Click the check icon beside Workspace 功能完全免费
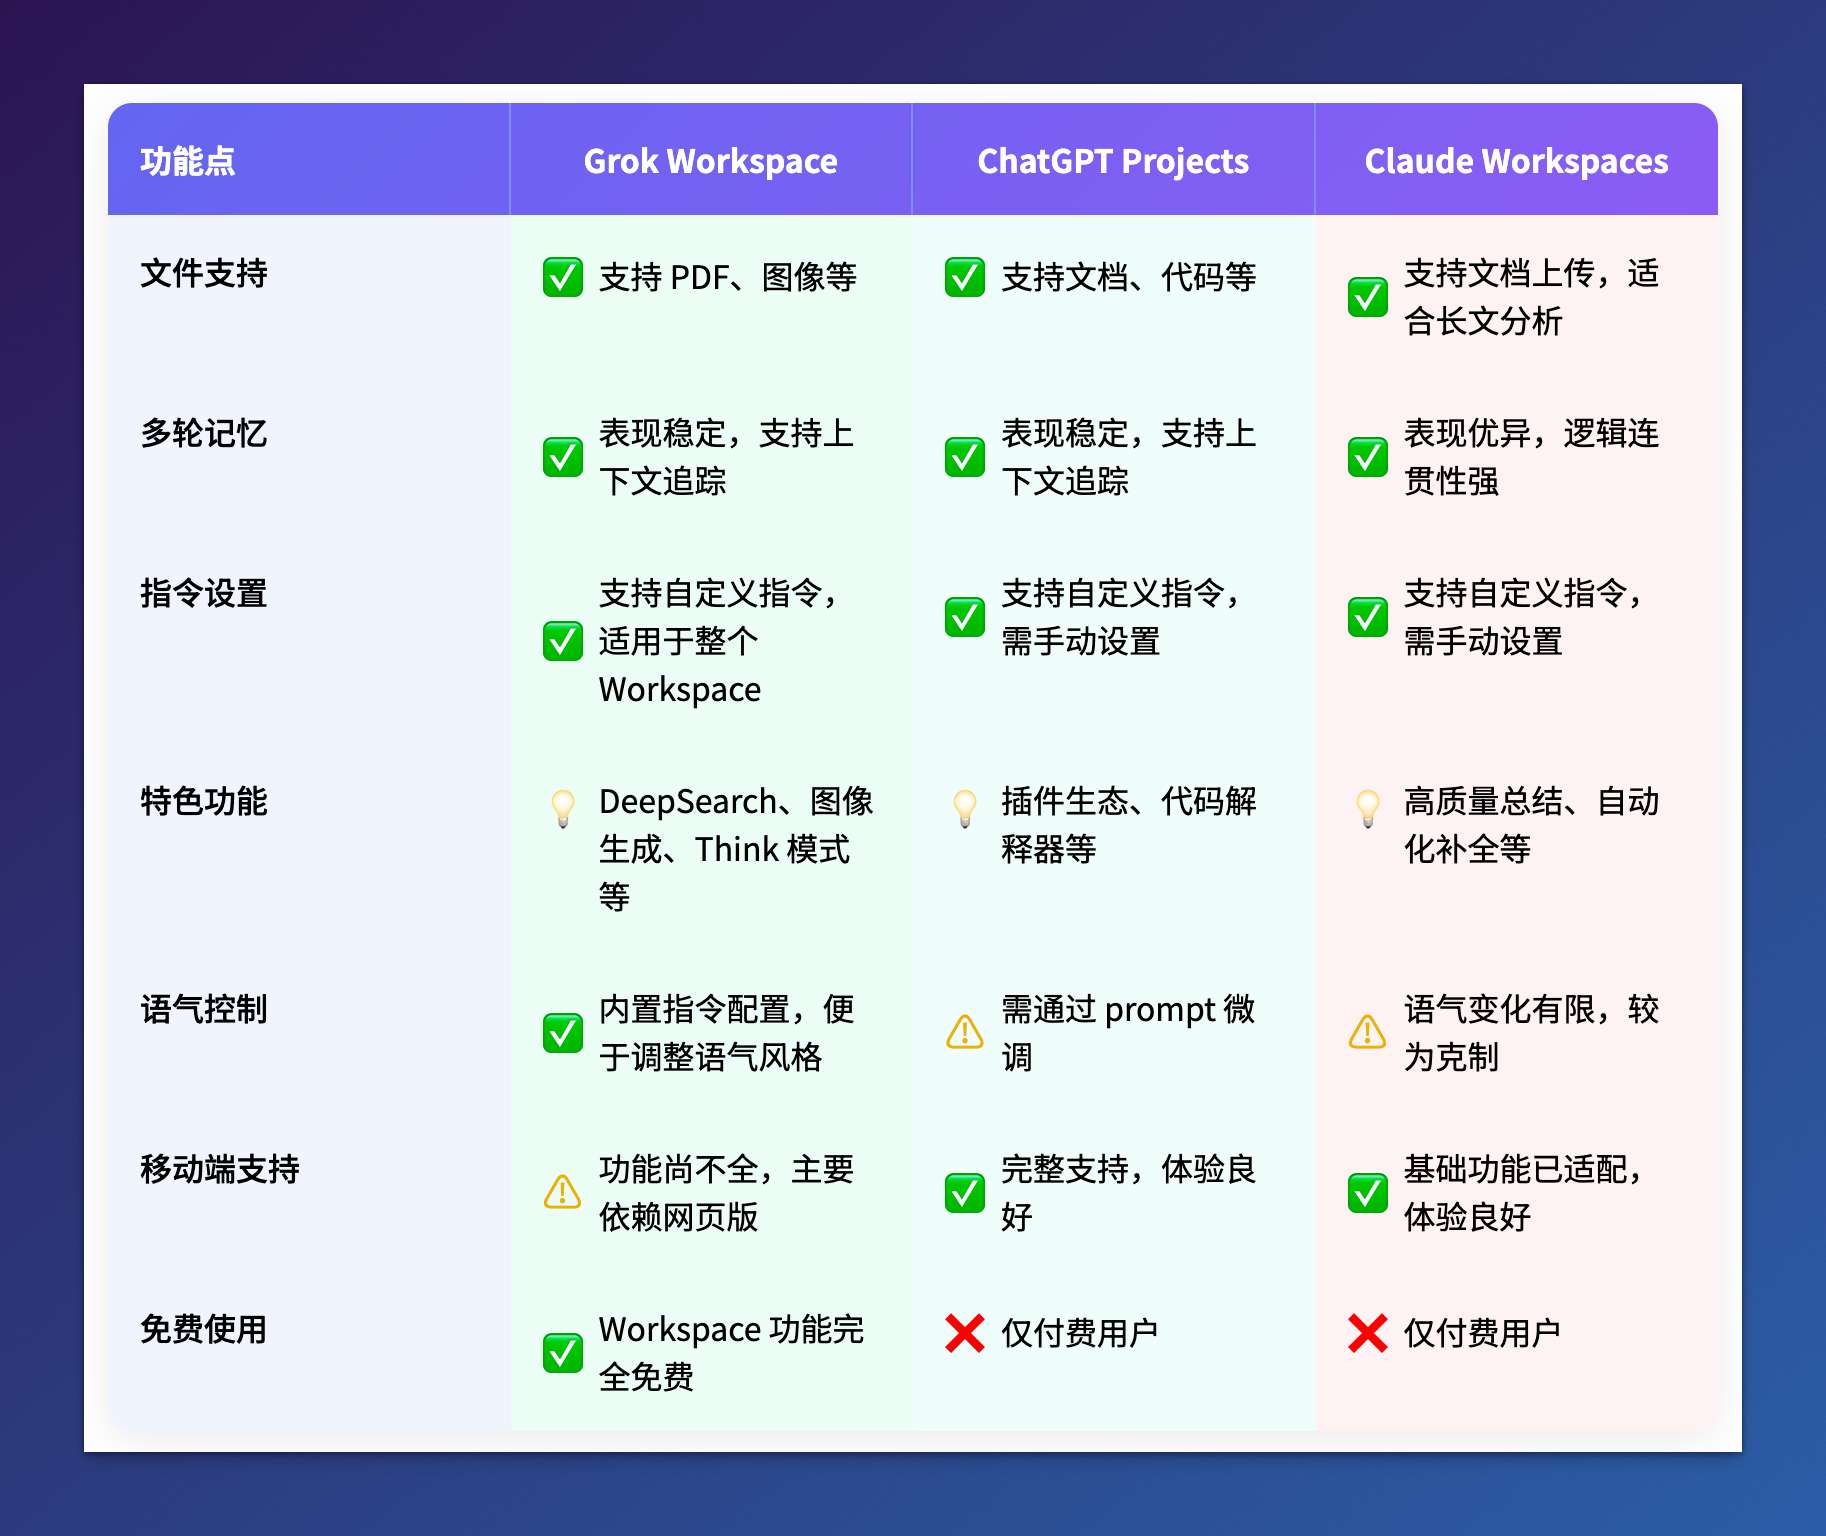The width and height of the screenshot is (1826, 1536). click(563, 1353)
